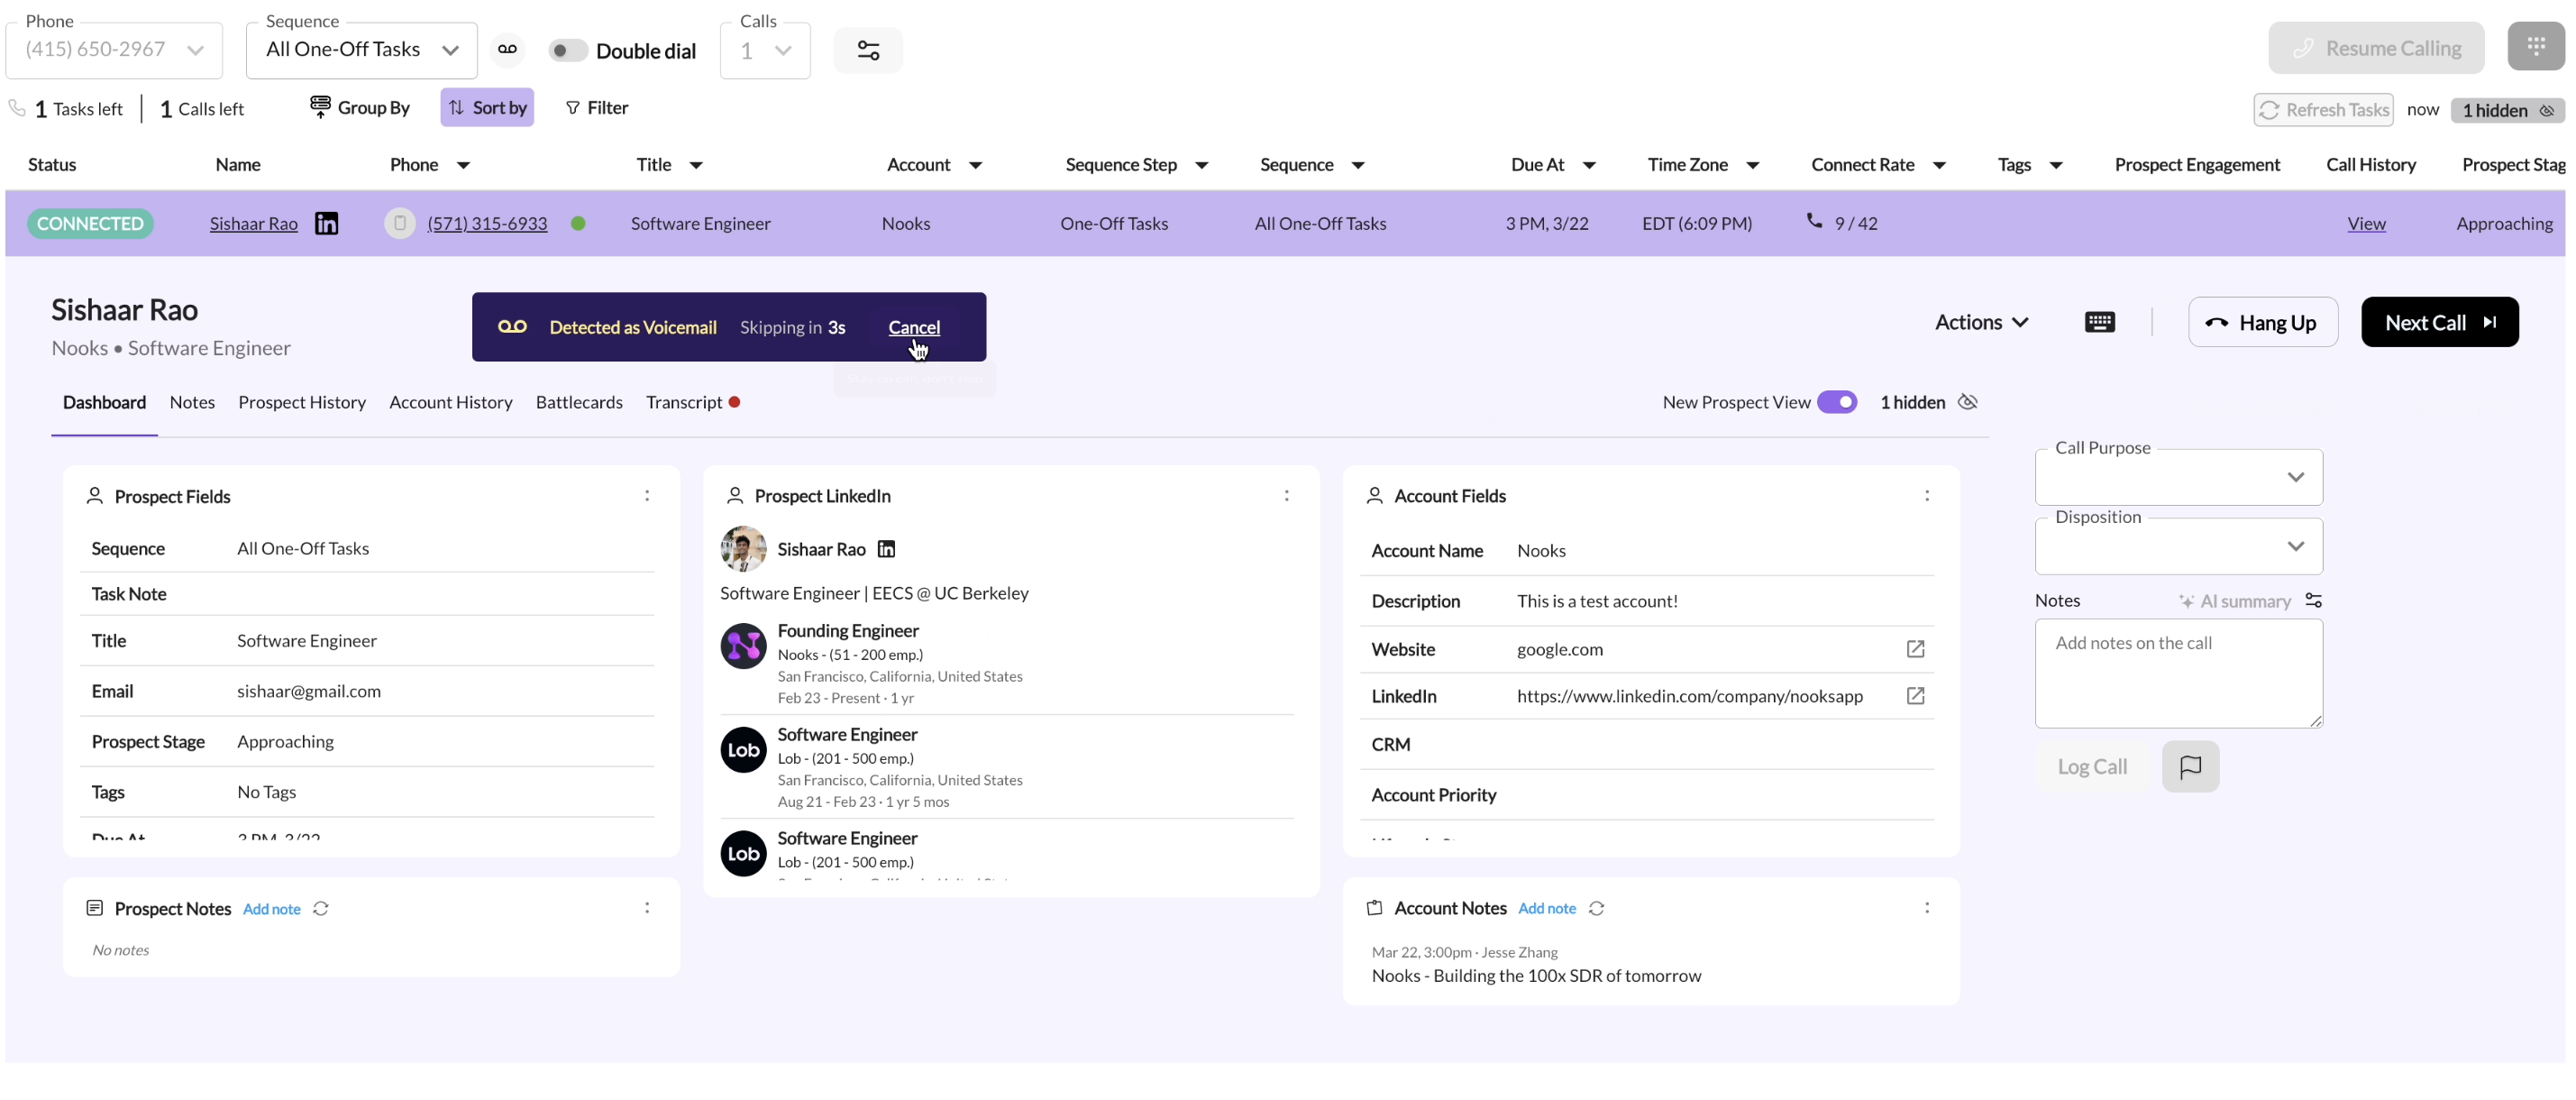Click the Log Call button
Viewport: 2576px width, 1100px height.
click(2092, 767)
